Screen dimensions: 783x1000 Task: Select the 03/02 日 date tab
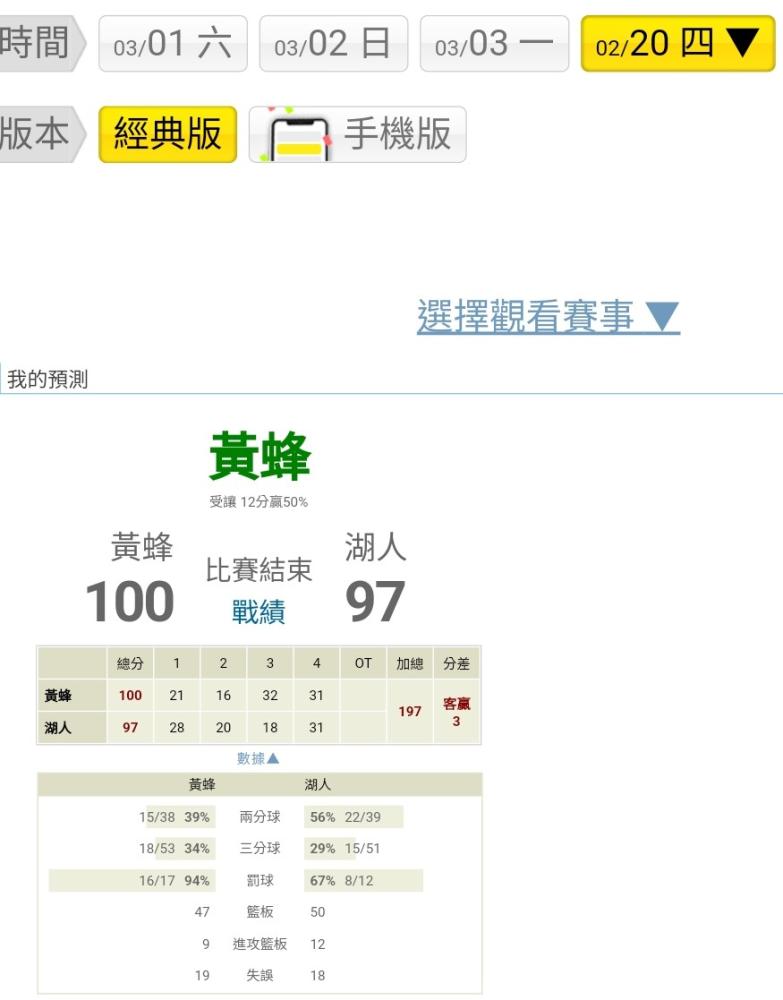point(333,43)
